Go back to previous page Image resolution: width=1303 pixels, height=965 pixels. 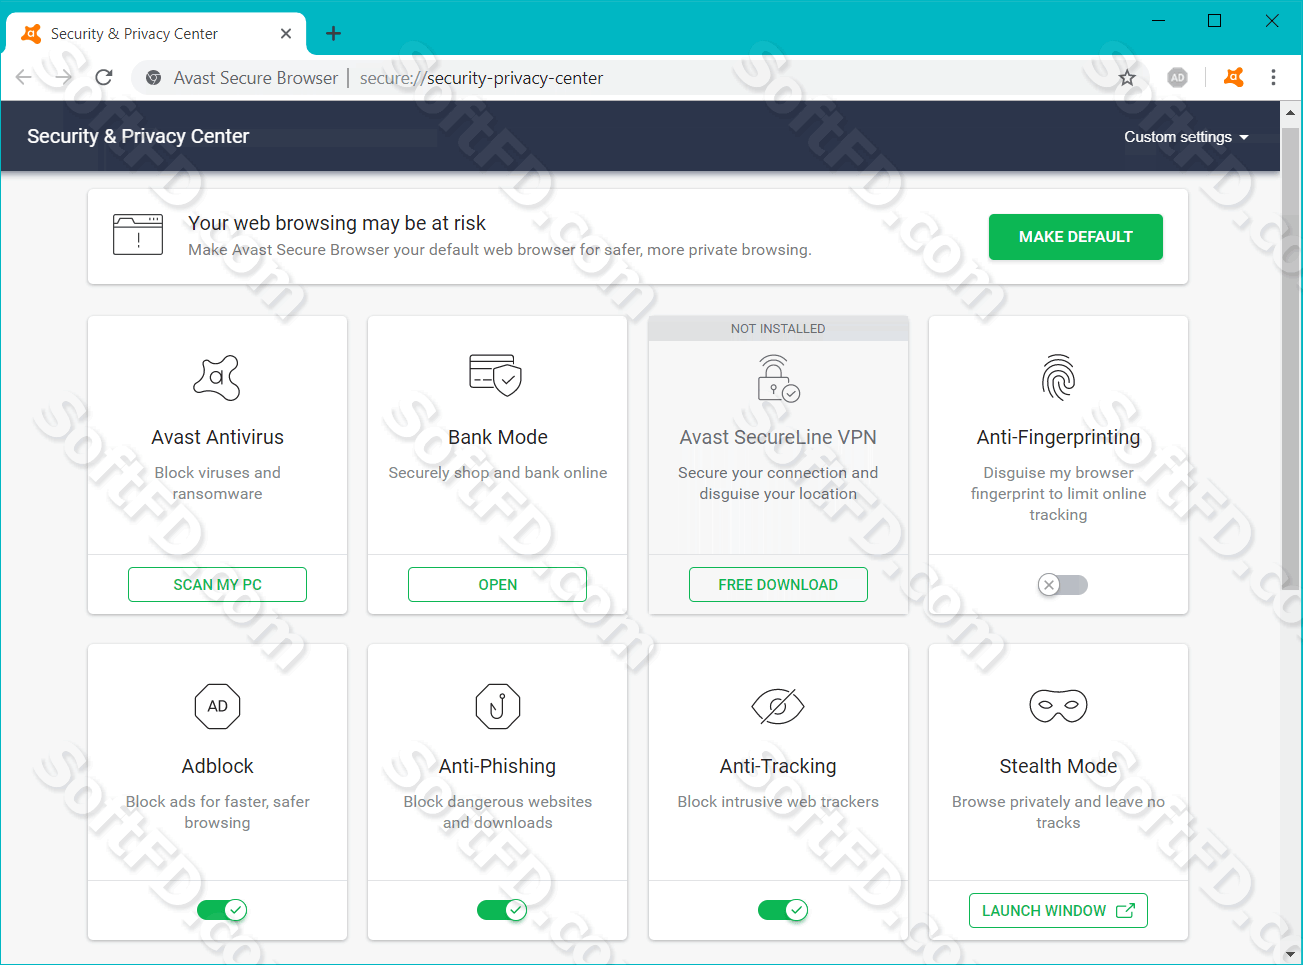24,78
